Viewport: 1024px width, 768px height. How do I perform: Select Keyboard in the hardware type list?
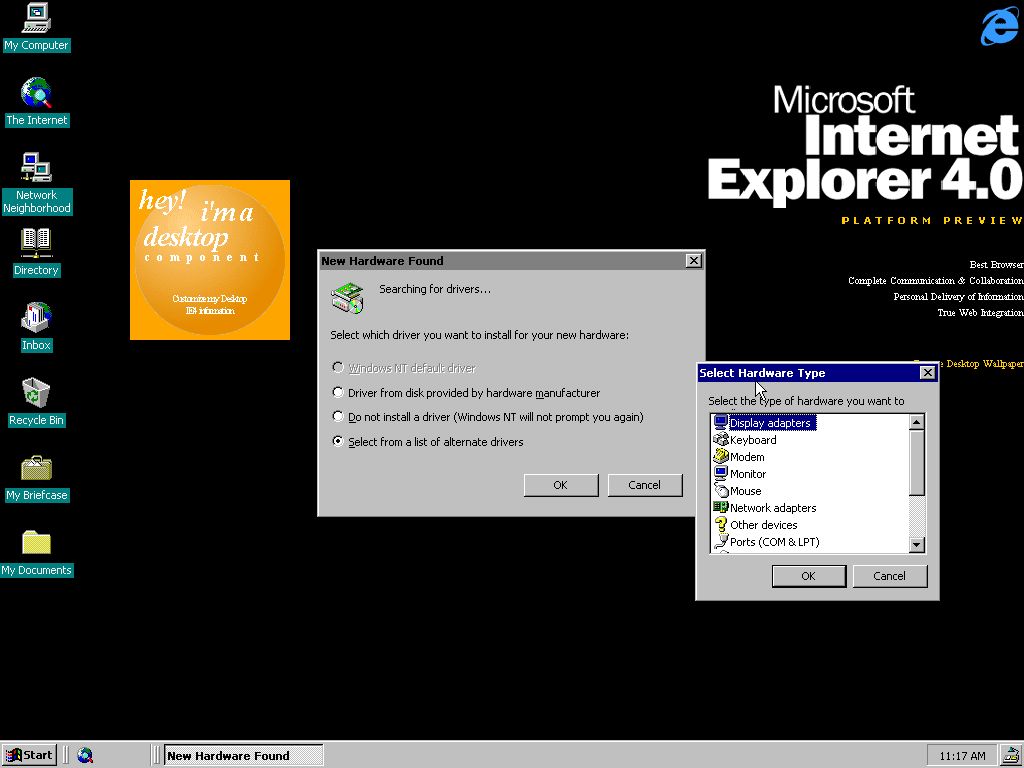click(751, 439)
